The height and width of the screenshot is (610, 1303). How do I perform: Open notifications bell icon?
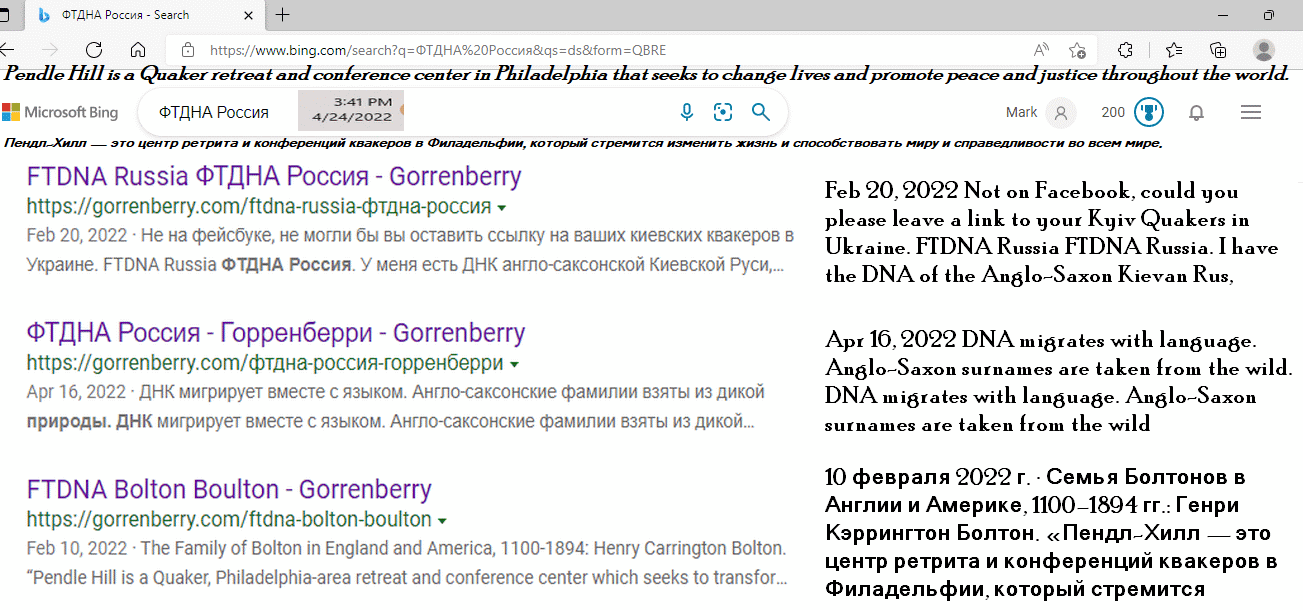tap(1196, 113)
